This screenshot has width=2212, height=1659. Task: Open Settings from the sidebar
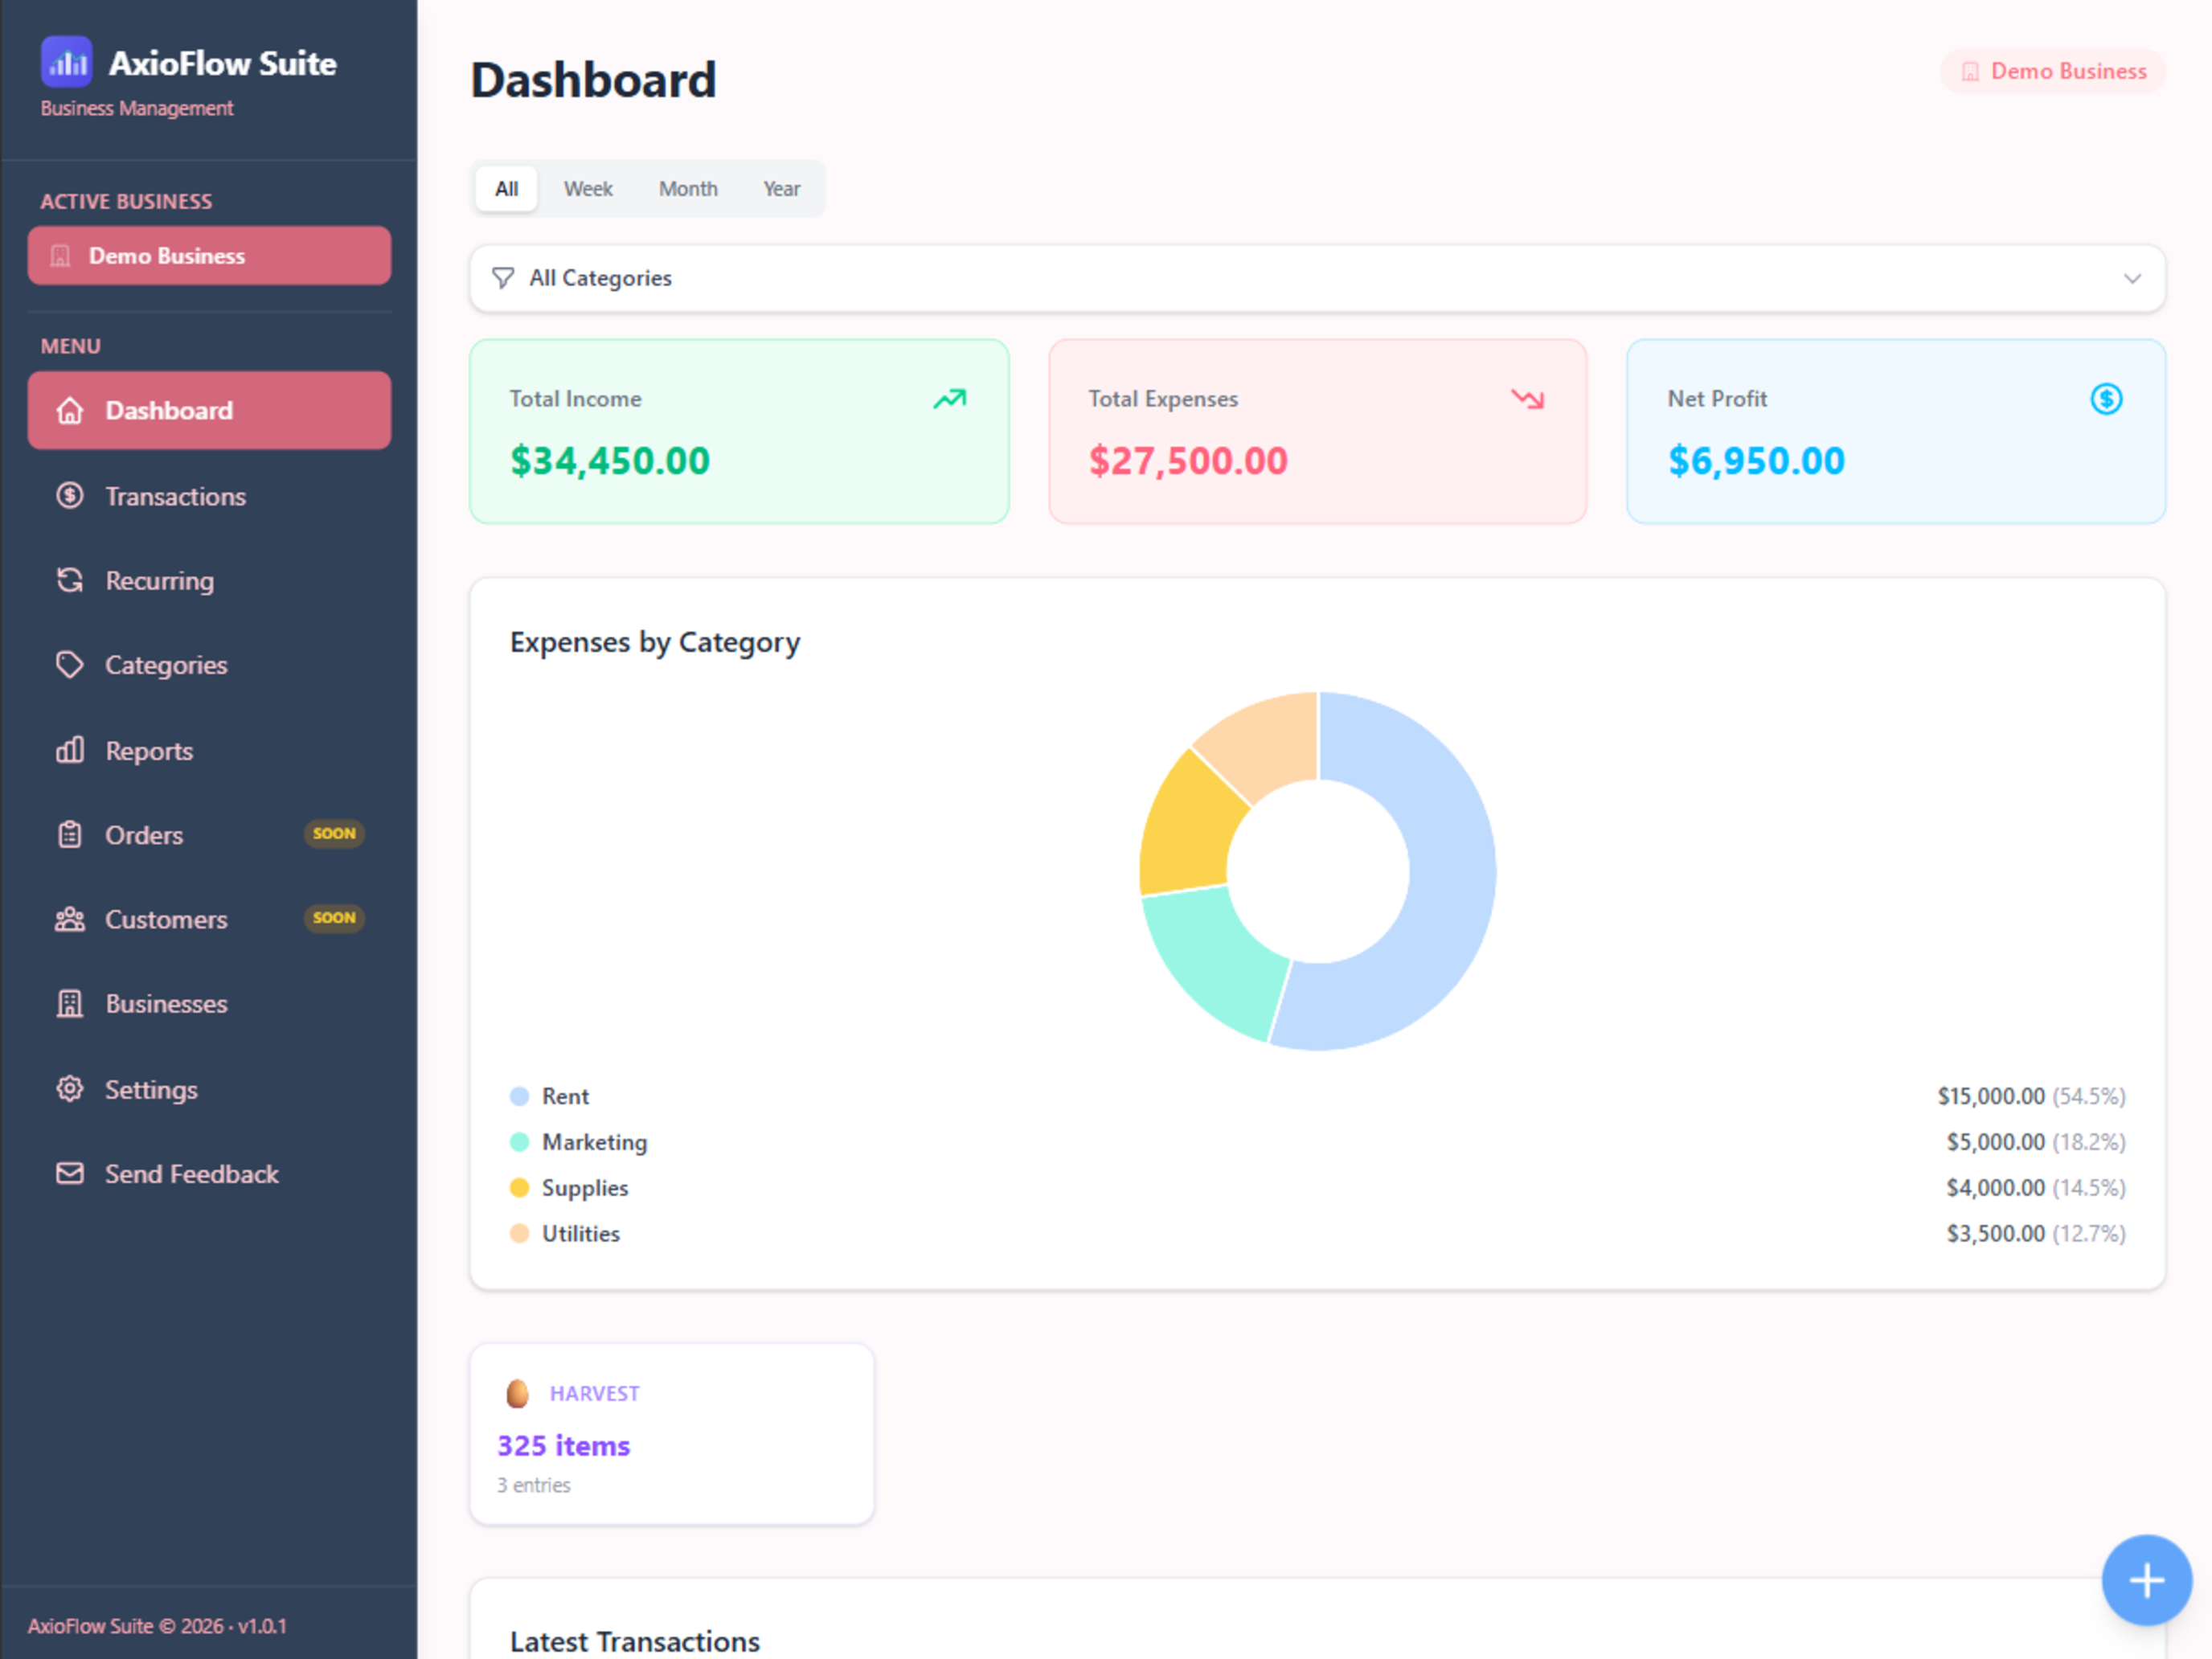[x=209, y=1088]
